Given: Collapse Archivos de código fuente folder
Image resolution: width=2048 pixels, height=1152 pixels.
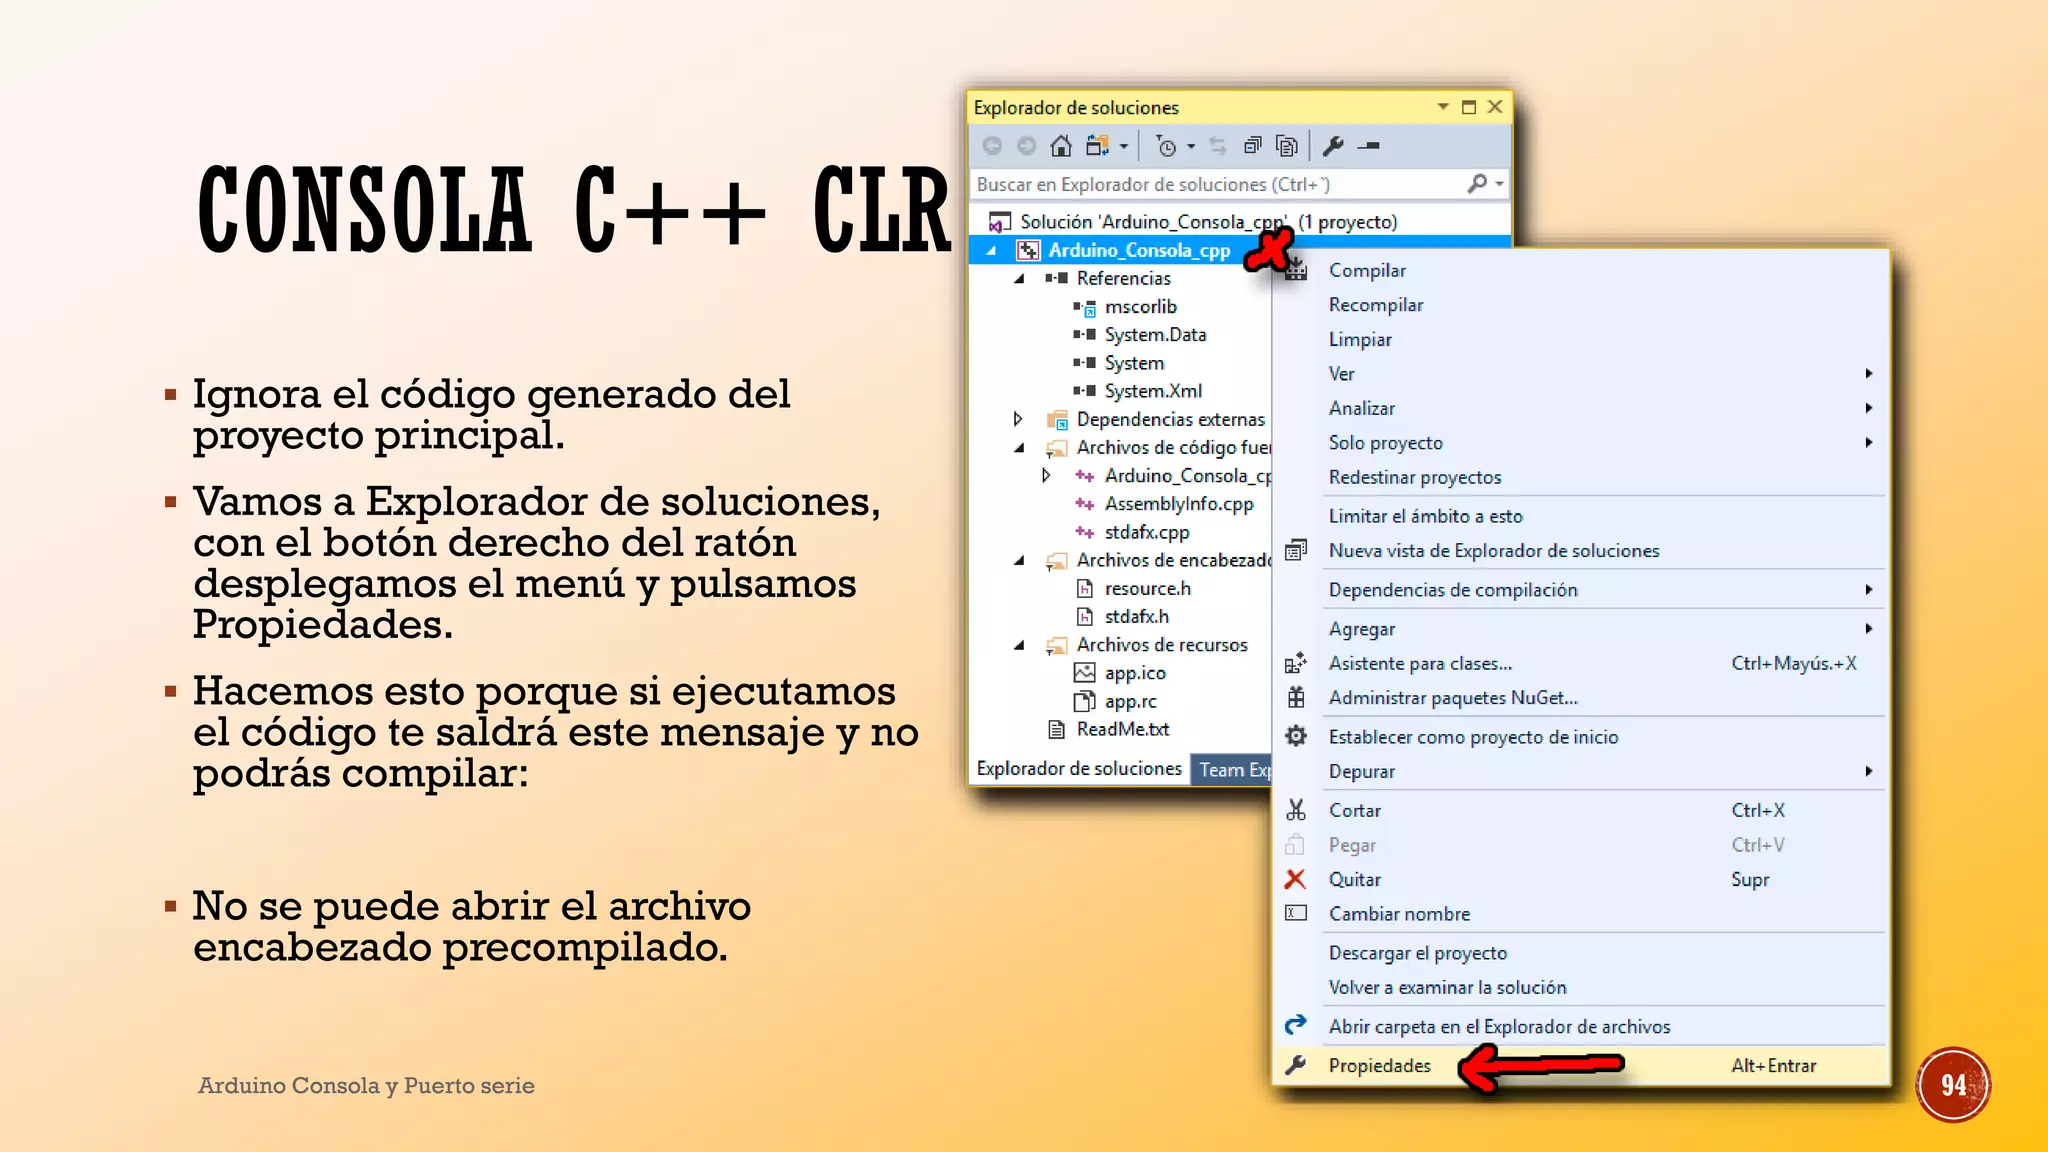Looking at the screenshot, I should (x=1019, y=447).
